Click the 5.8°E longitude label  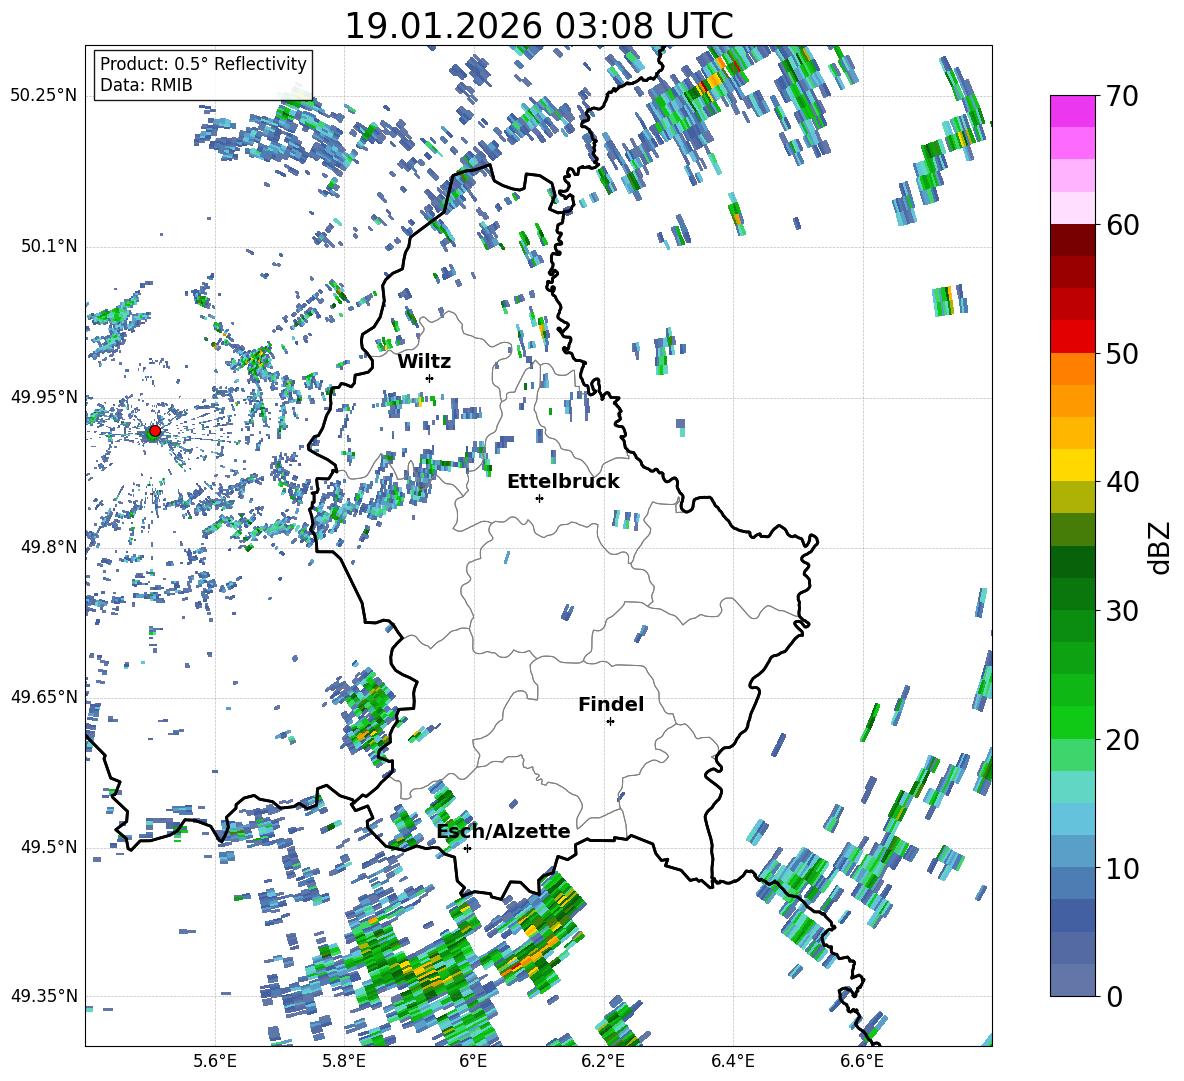click(344, 1061)
